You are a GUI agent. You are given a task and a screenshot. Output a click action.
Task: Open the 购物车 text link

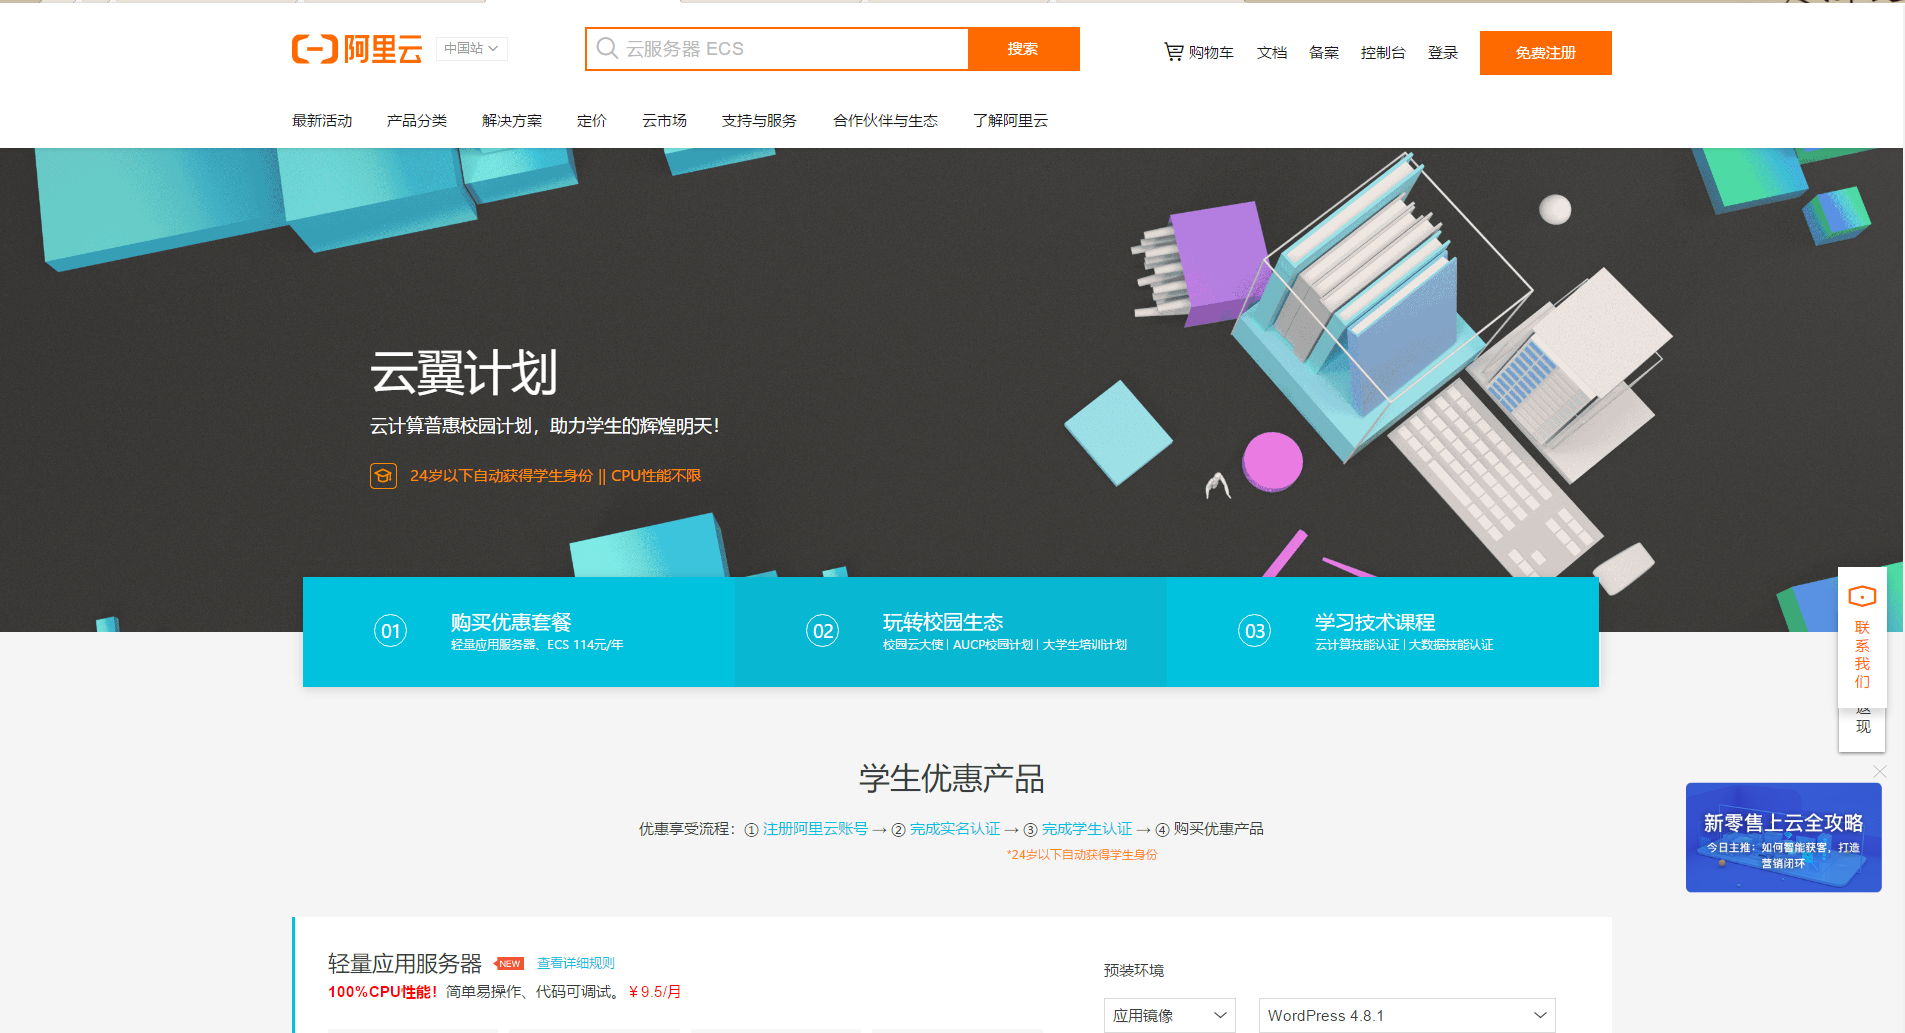1211,53
